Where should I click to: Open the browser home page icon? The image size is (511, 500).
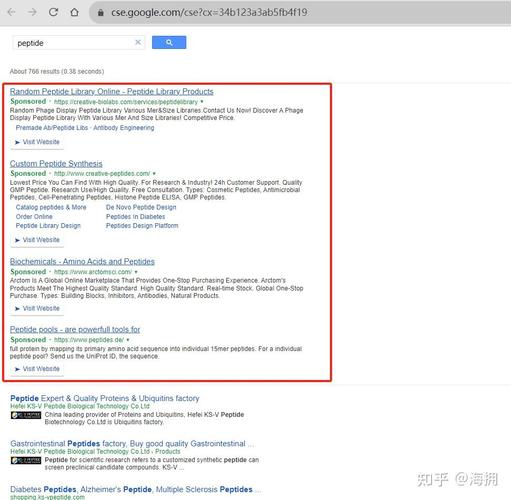coord(75,12)
